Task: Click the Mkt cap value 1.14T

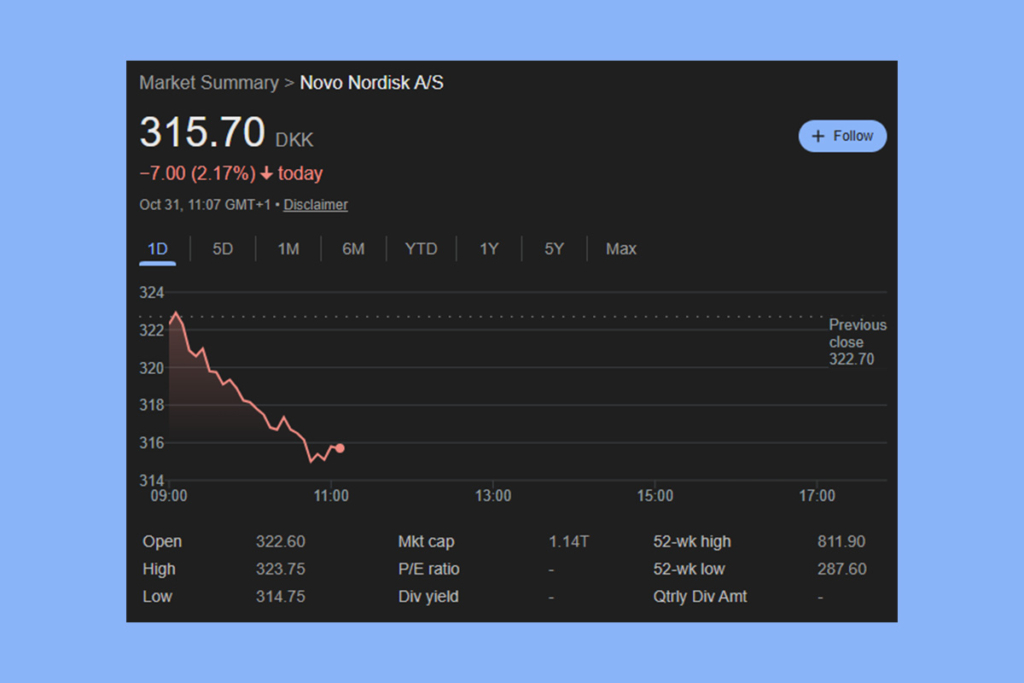Action: [568, 541]
